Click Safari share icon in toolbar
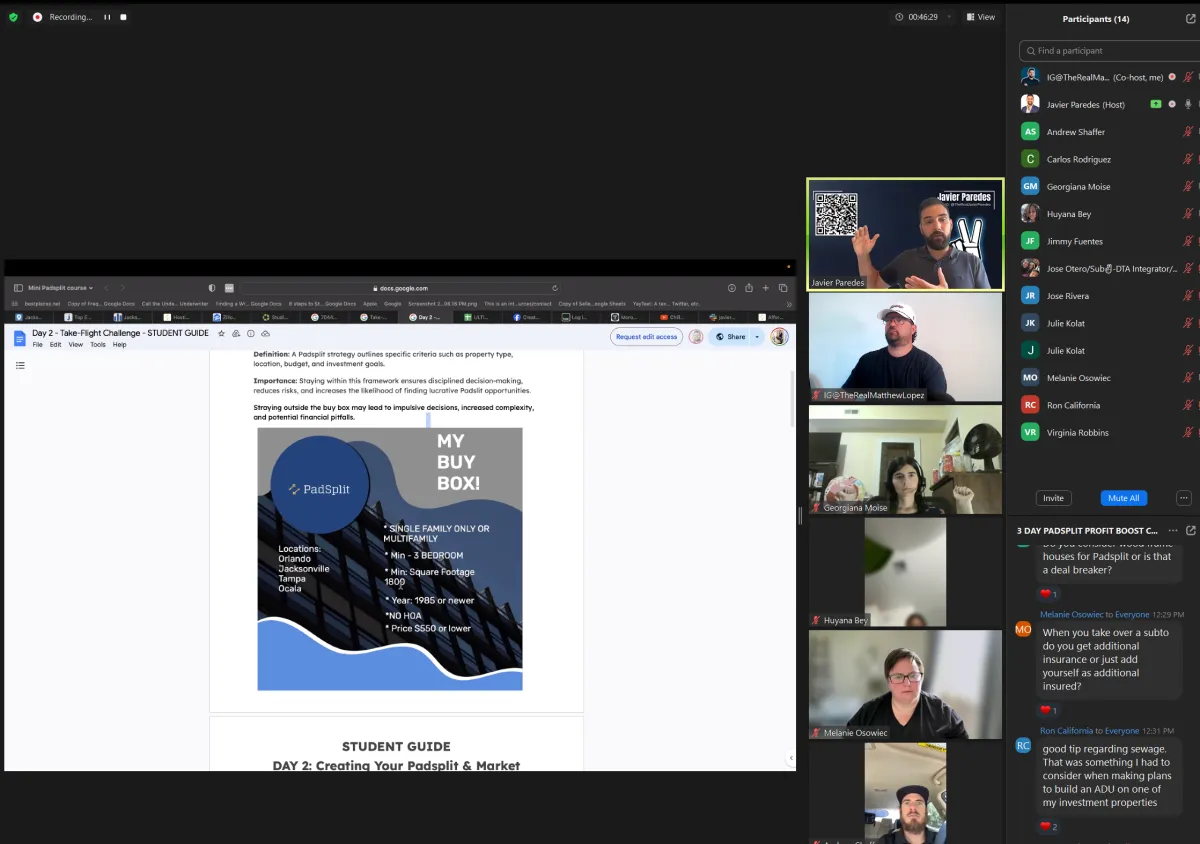The image size is (1200, 844). [x=749, y=288]
